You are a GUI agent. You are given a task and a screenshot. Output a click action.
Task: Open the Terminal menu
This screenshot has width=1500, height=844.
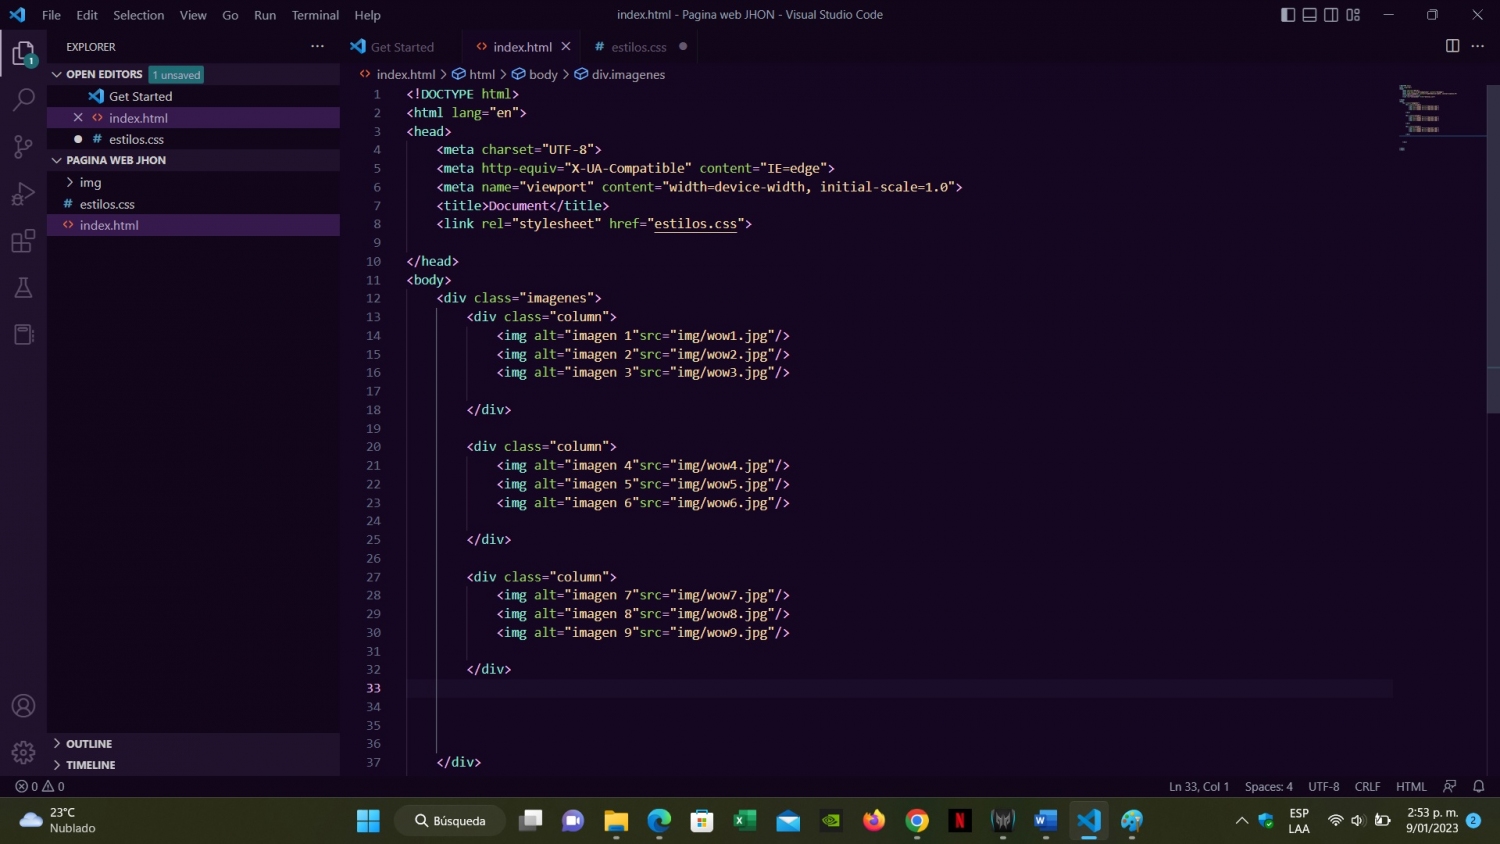[313, 15]
